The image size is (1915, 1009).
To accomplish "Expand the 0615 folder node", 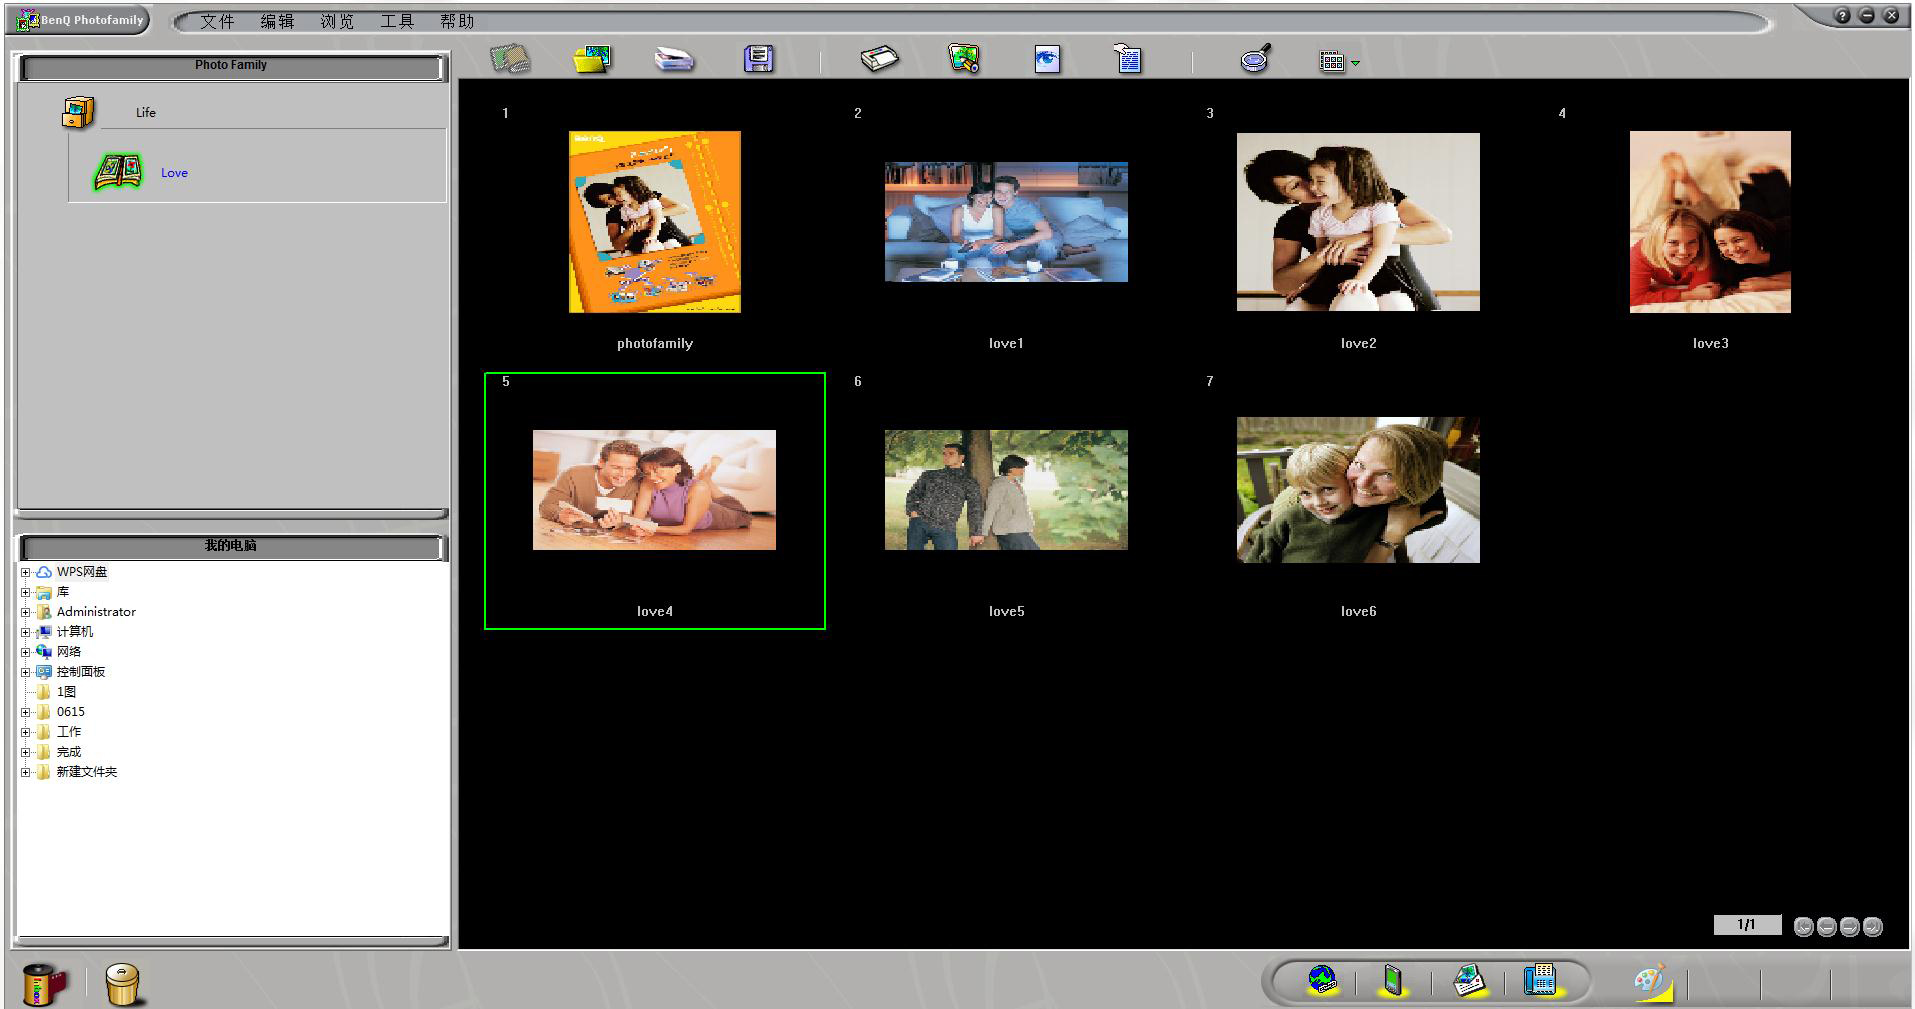I will point(25,712).
